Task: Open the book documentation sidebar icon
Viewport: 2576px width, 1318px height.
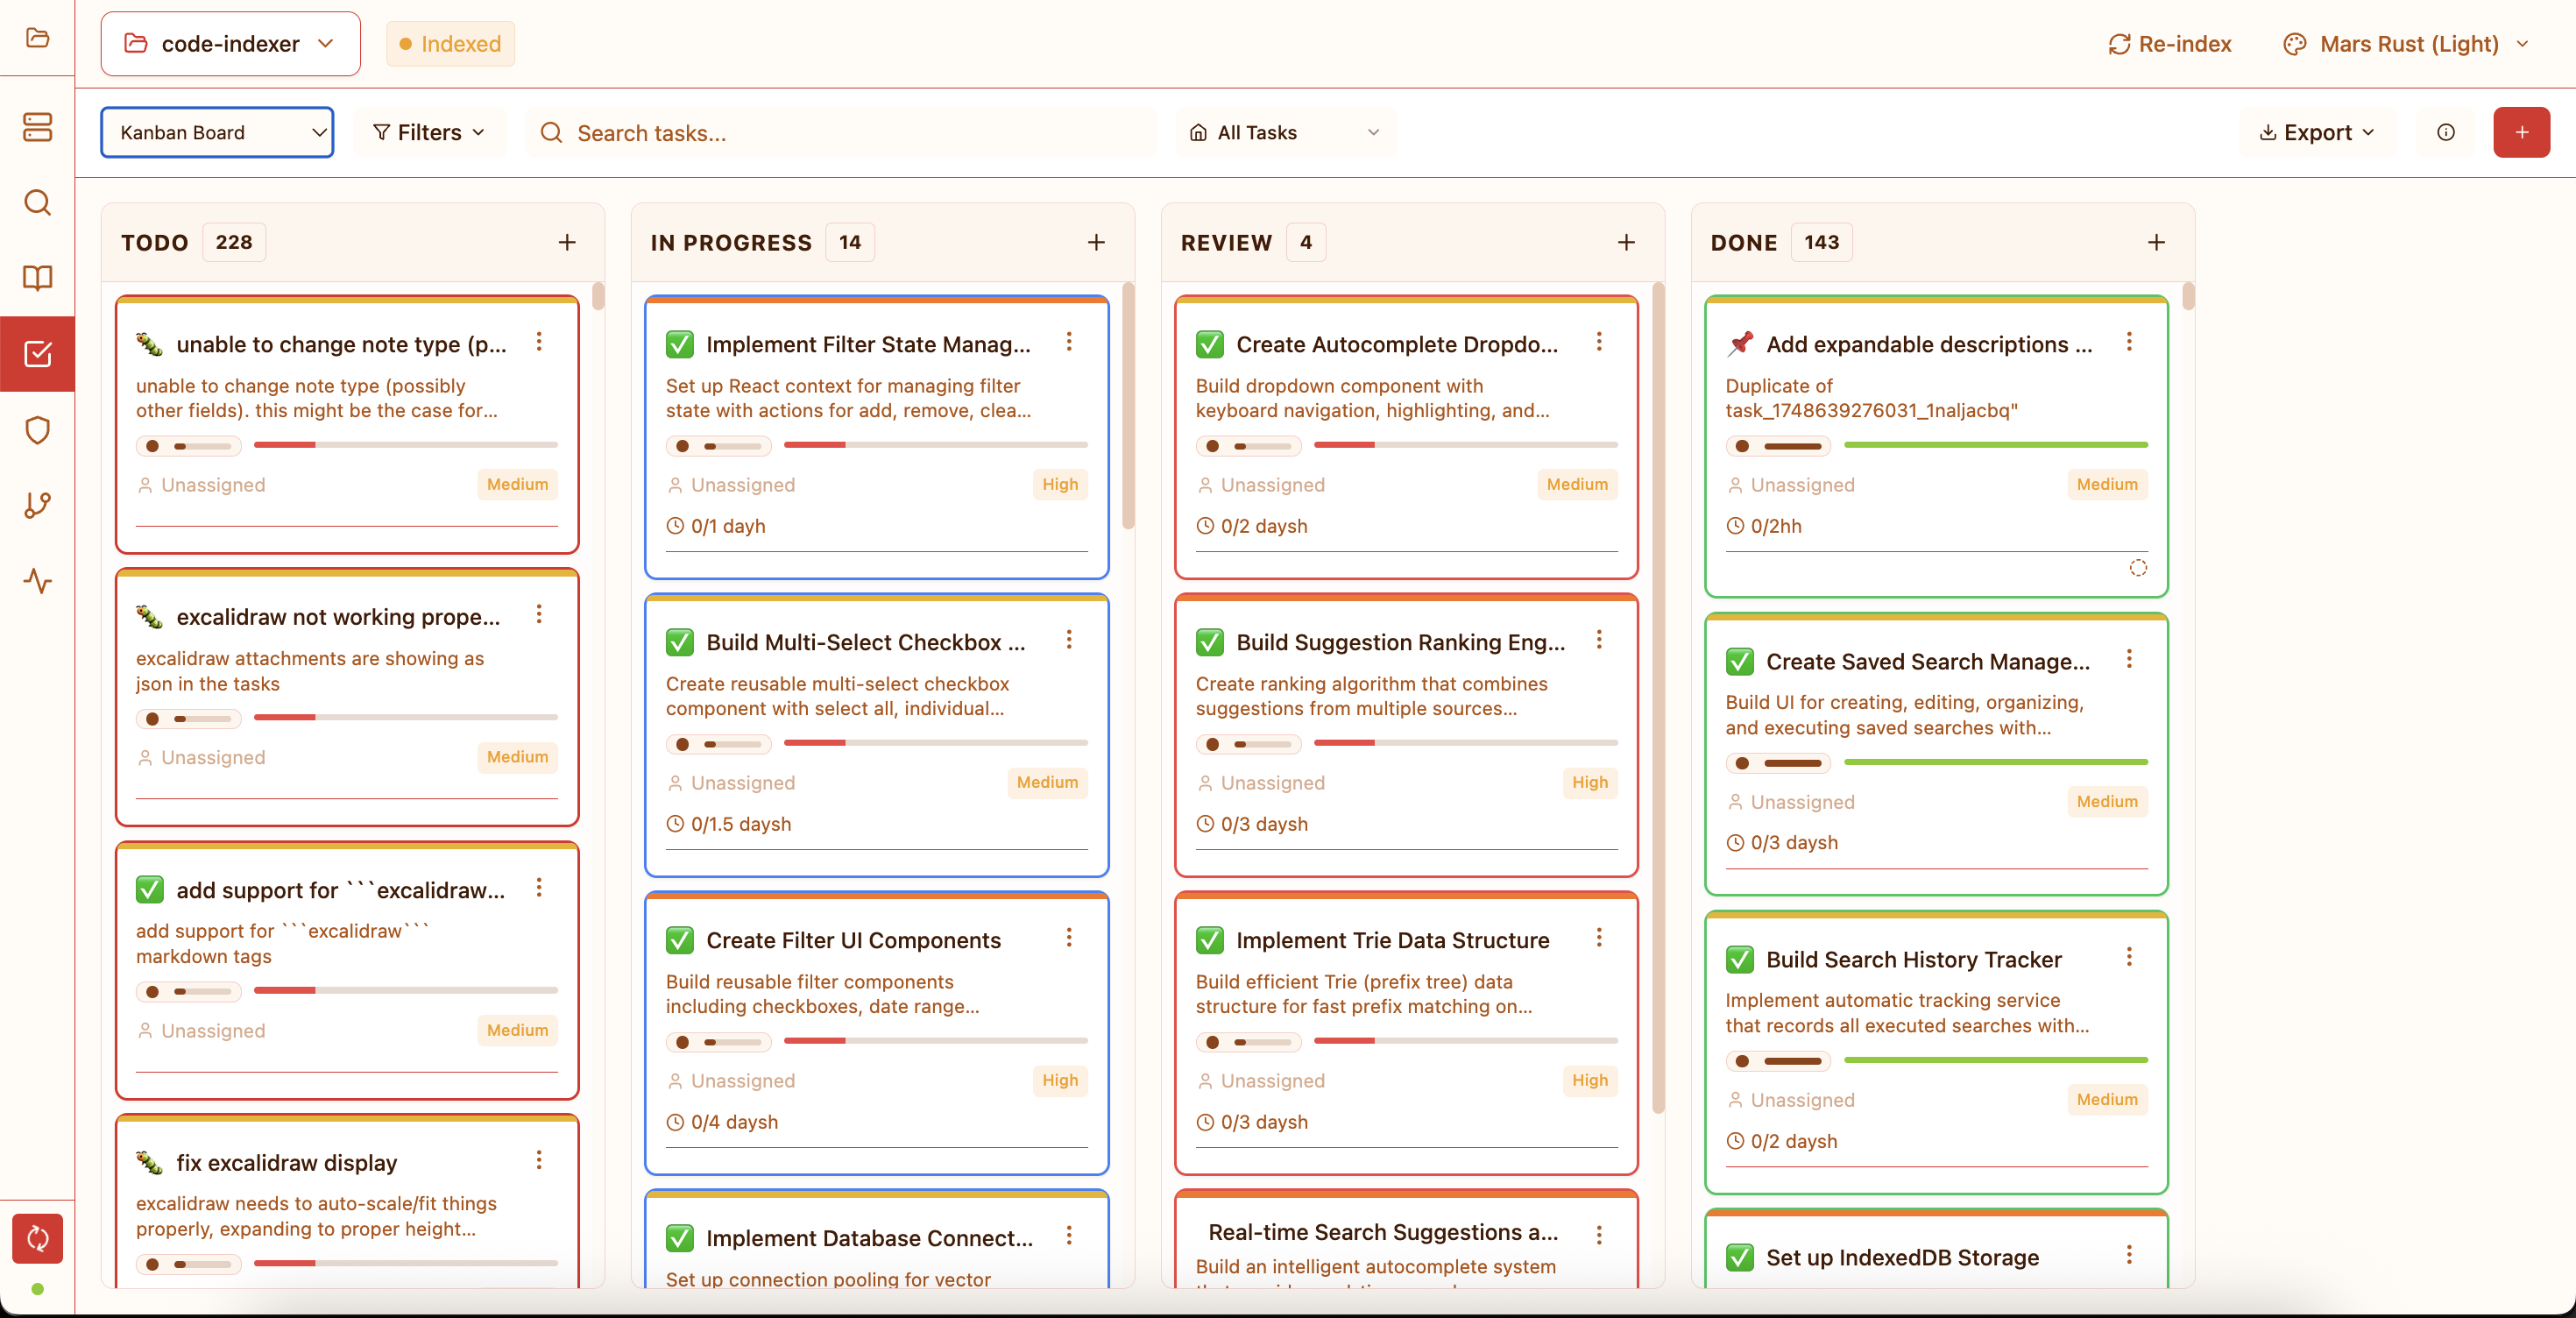Action: tap(37, 278)
